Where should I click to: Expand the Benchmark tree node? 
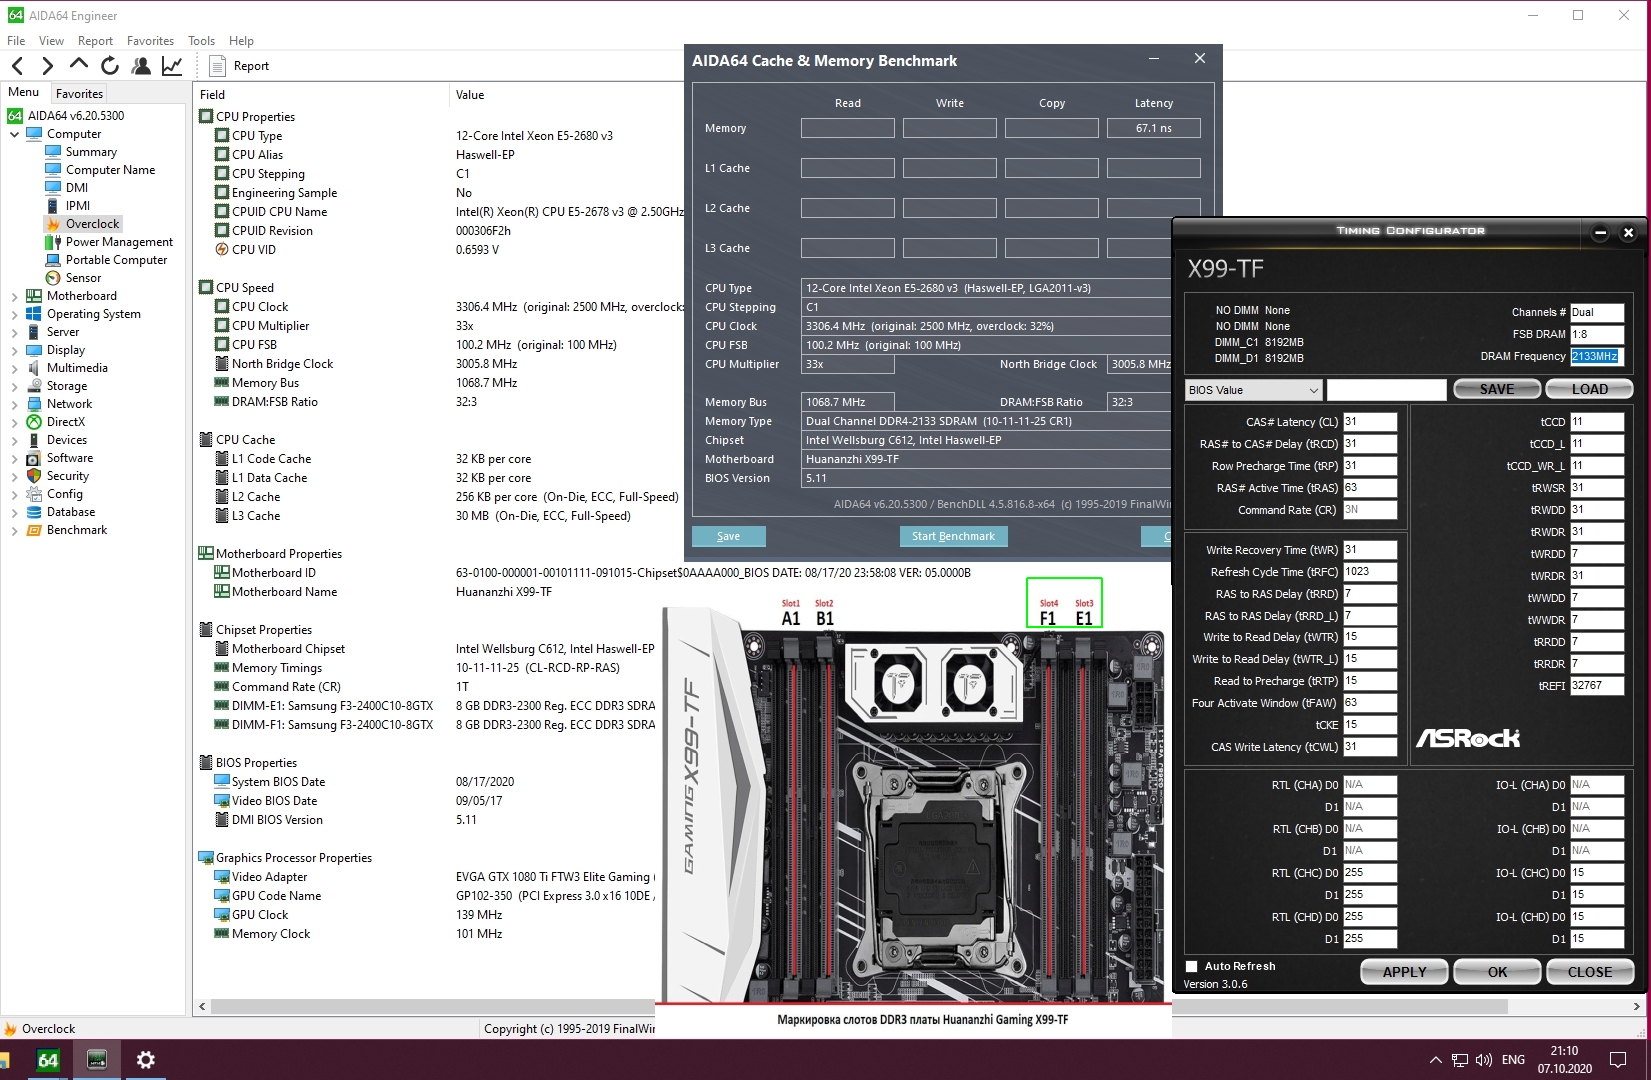(x=15, y=530)
